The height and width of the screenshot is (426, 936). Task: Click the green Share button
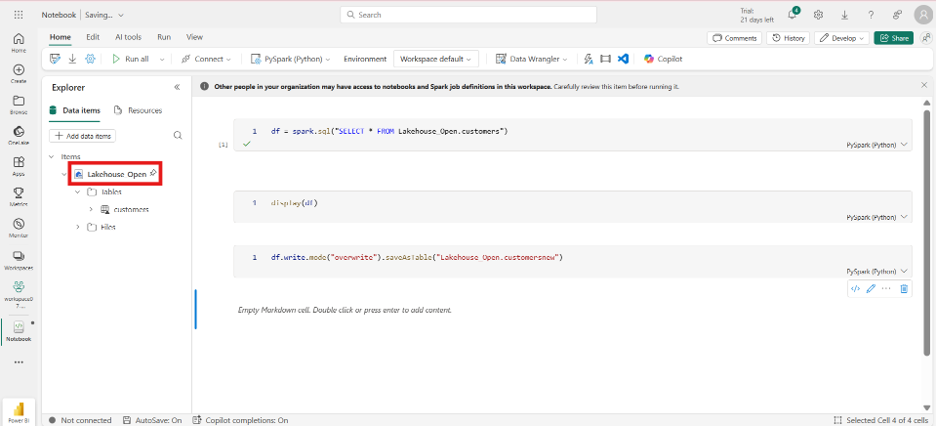click(x=894, y=38)
